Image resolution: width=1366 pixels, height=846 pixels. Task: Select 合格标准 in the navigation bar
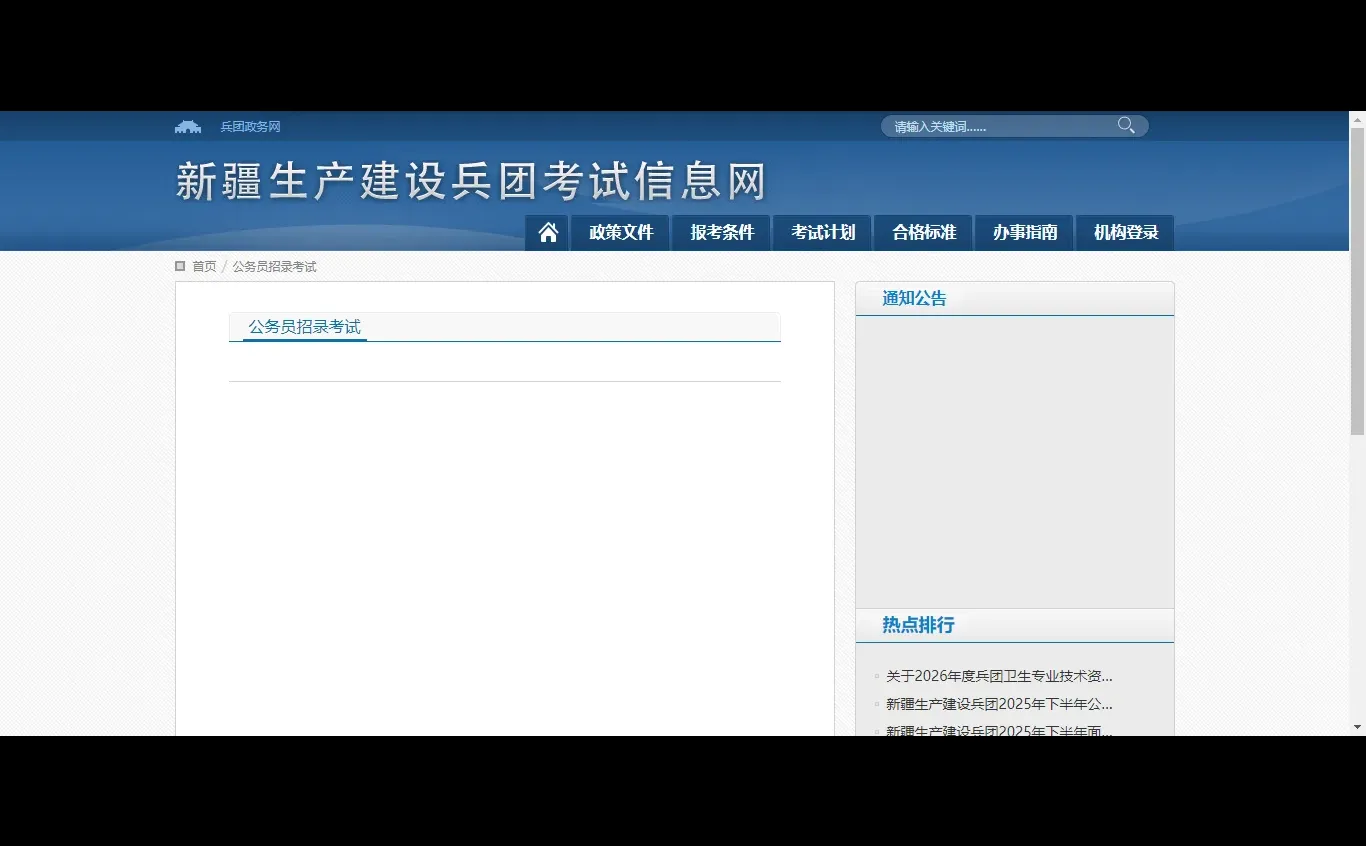pos(923,232)
